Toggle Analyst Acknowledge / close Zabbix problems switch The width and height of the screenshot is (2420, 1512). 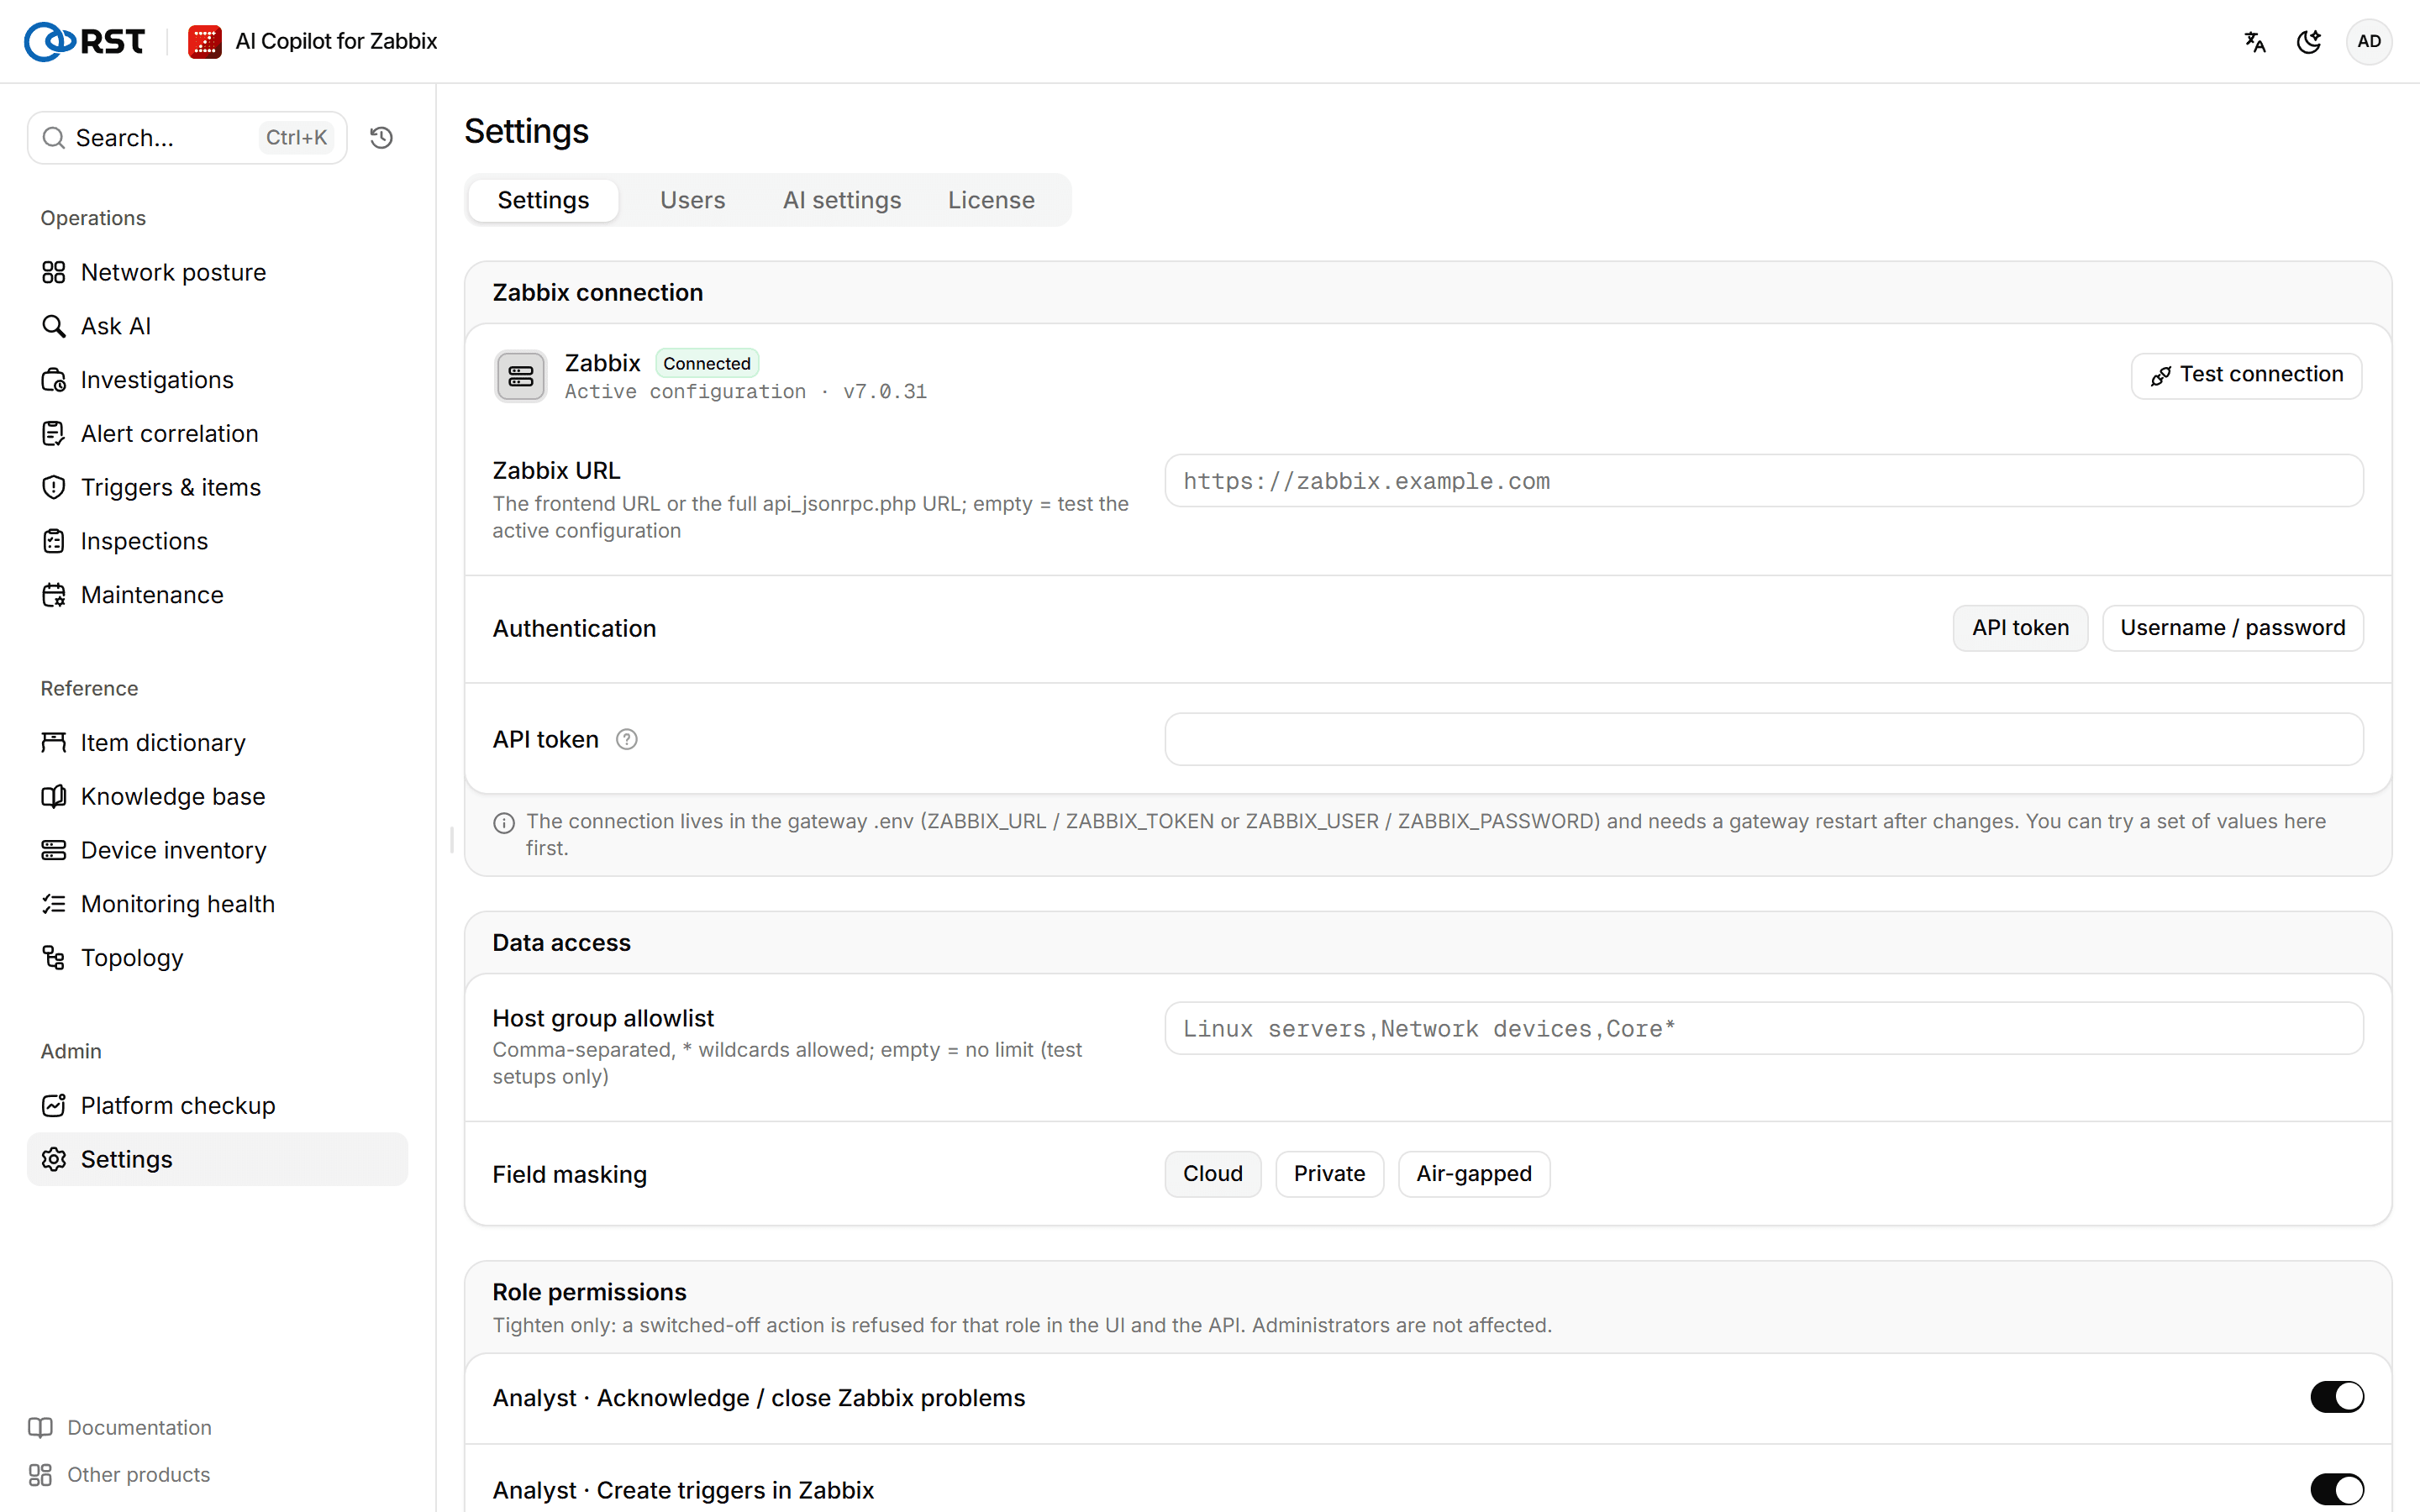click(x=2336, y=1397)
